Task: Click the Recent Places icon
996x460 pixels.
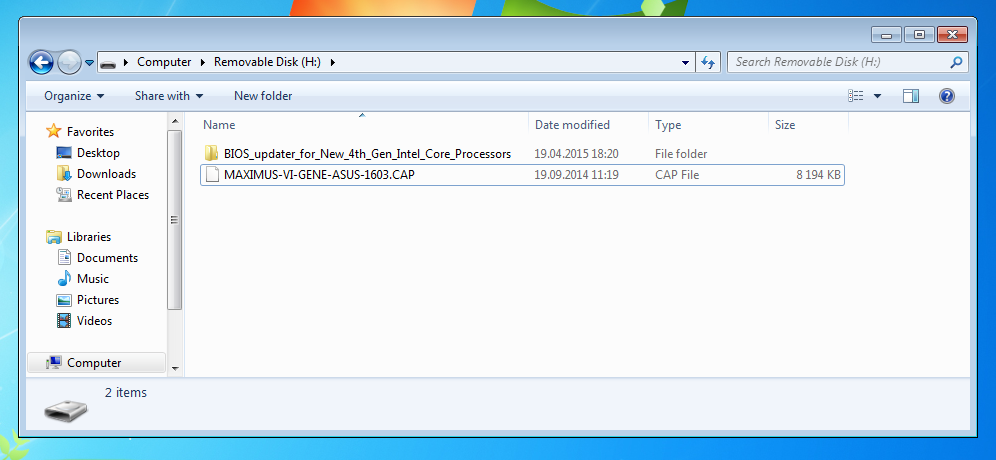Action: 64,194
